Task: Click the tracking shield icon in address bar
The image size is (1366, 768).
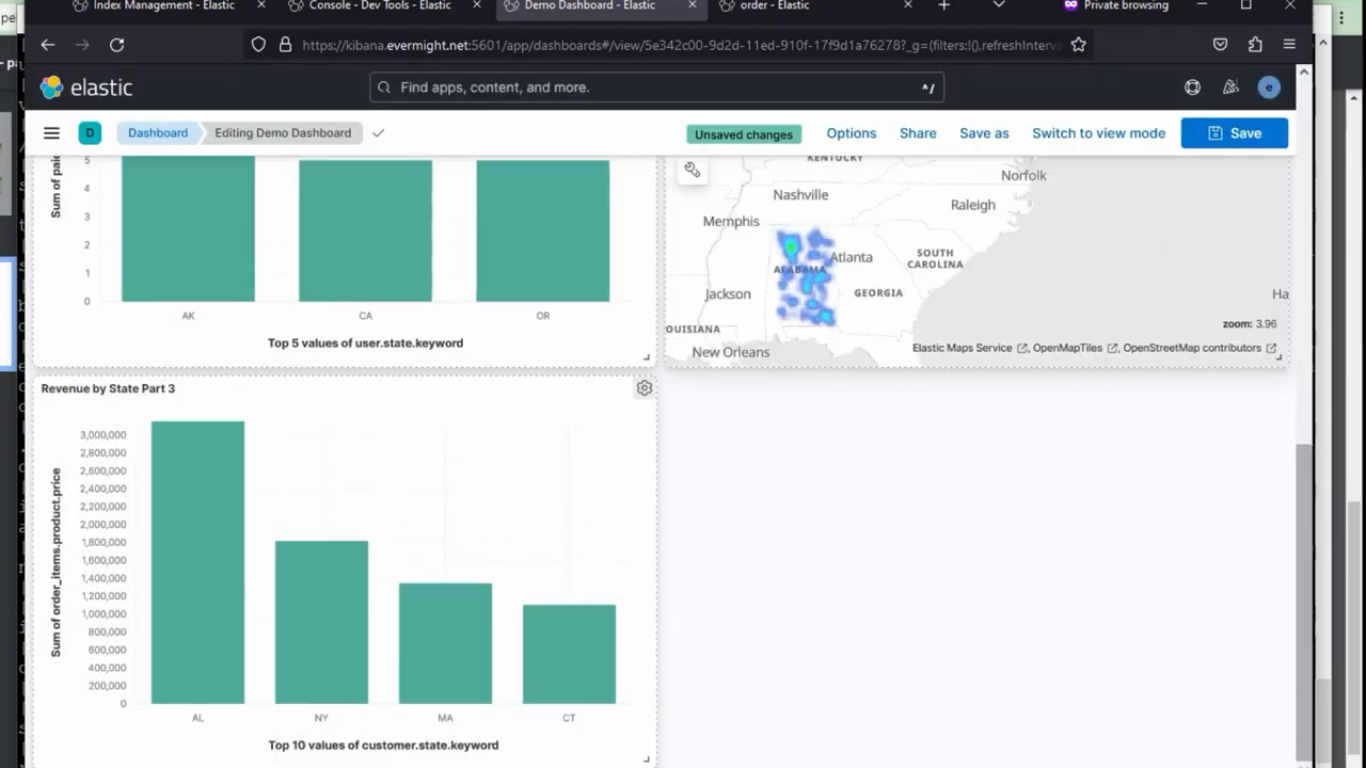Action: 259,45
